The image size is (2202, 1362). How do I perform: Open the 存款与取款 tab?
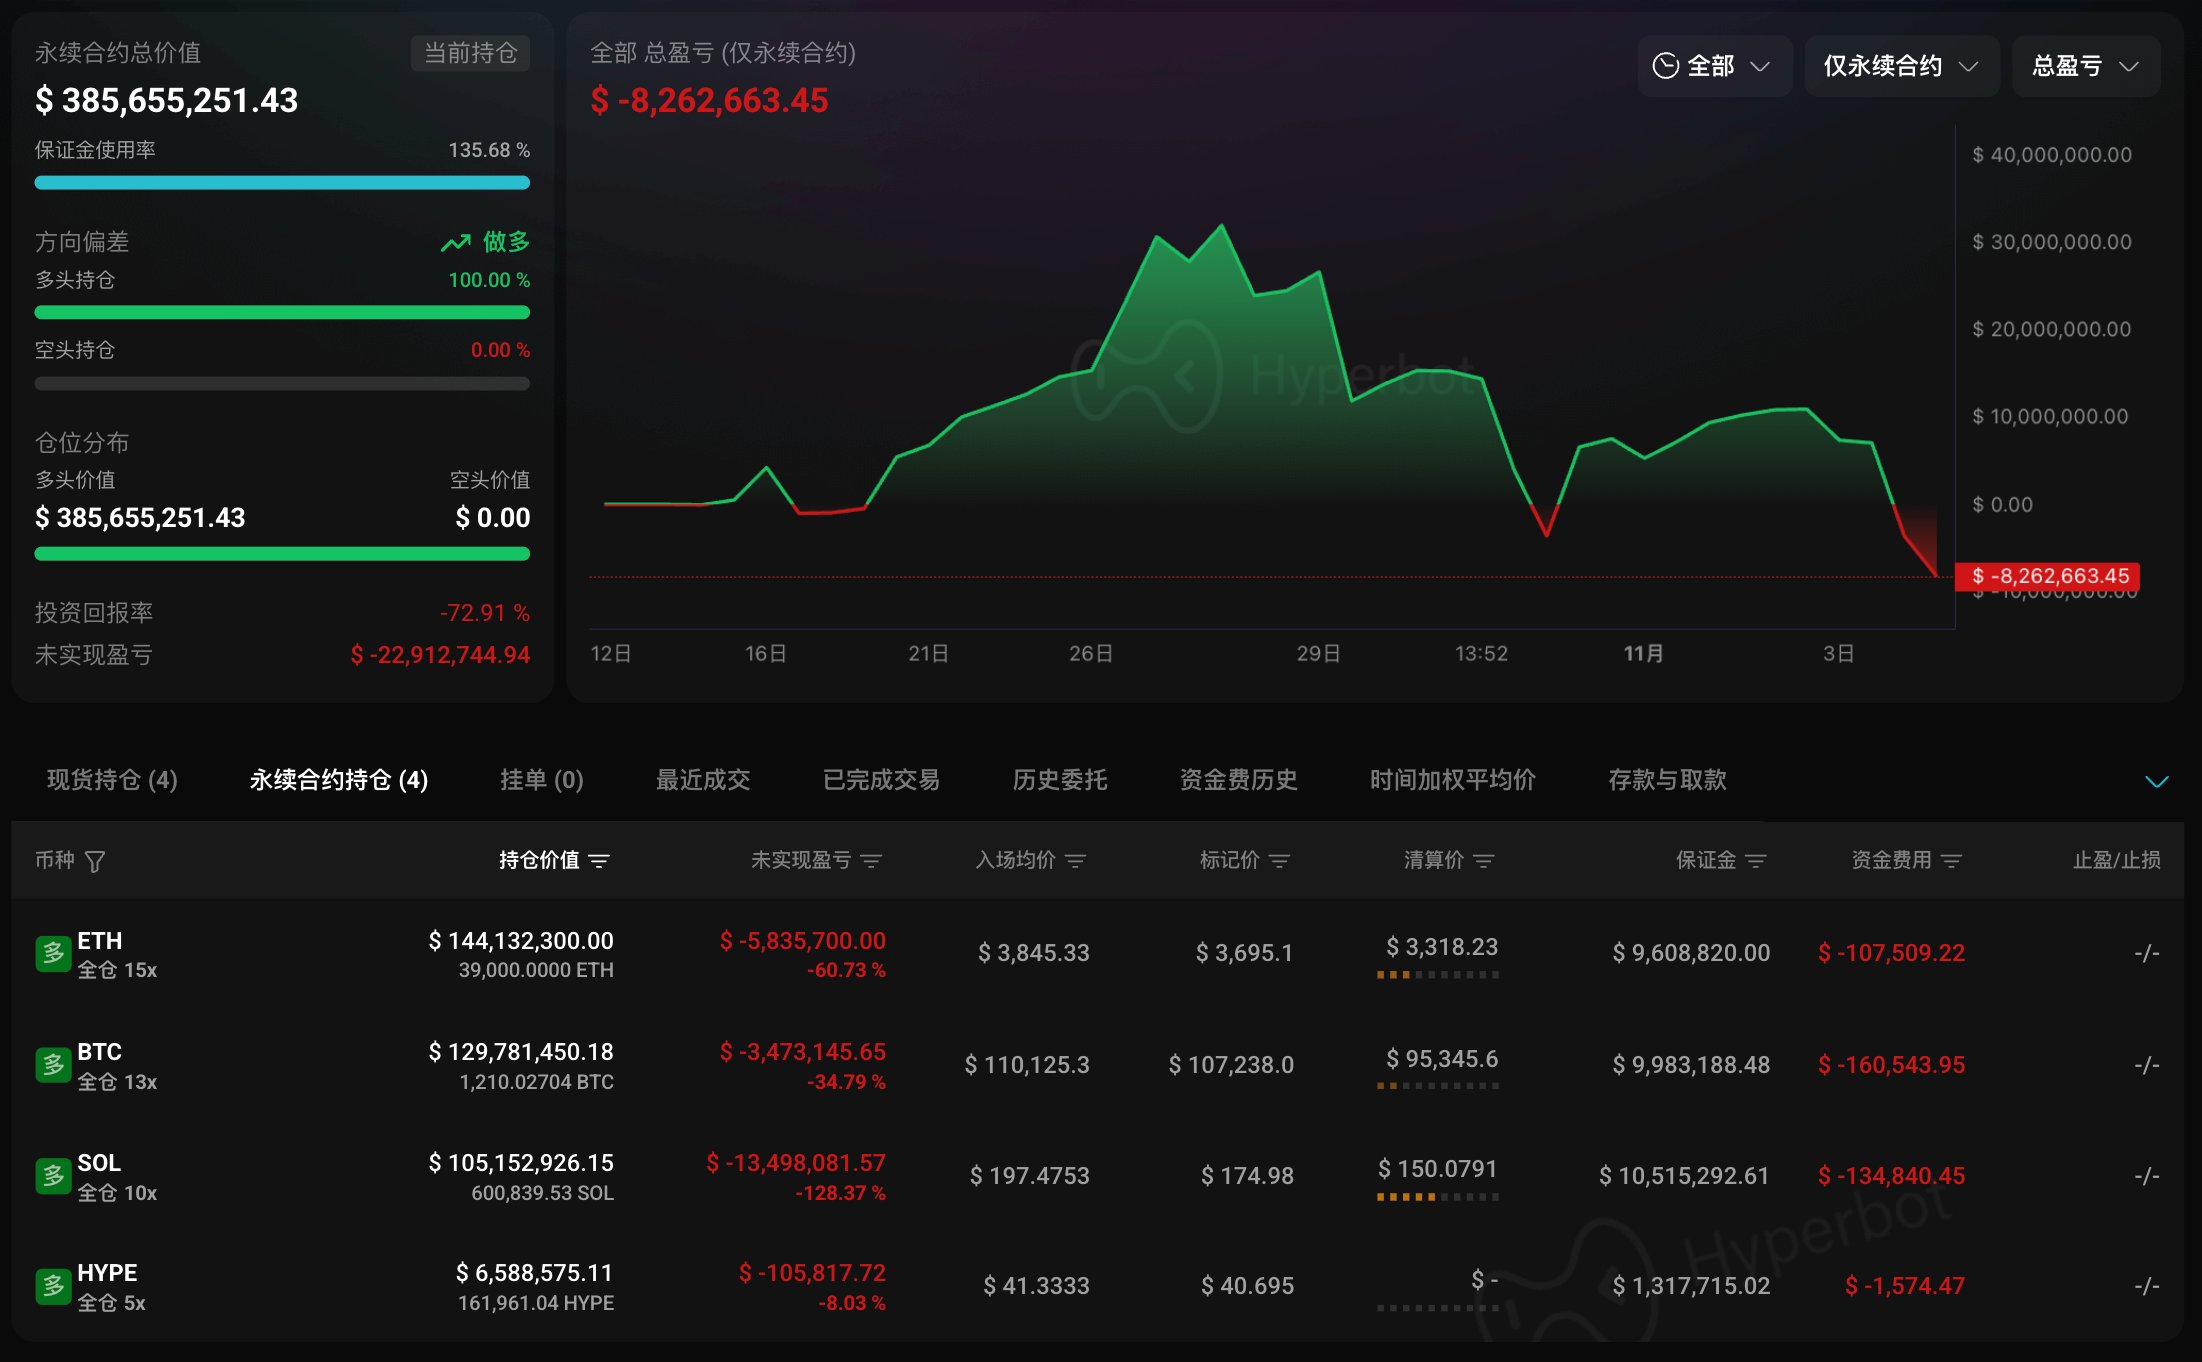(1667, 780)
